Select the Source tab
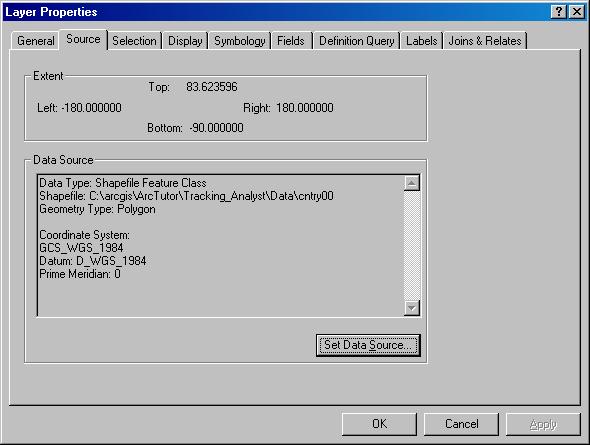590x445 pixels. click(x=83, y=39)
